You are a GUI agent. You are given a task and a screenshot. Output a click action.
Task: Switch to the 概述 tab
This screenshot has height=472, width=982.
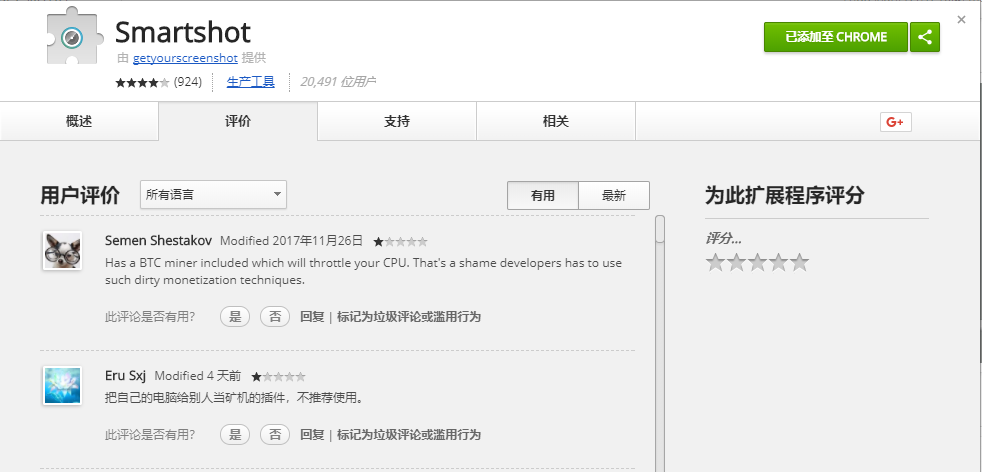[79, 121]
